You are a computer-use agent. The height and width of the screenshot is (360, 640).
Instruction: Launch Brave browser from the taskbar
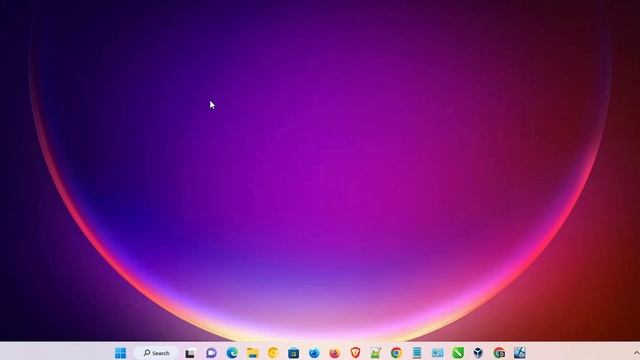click(x=355, y=353)
